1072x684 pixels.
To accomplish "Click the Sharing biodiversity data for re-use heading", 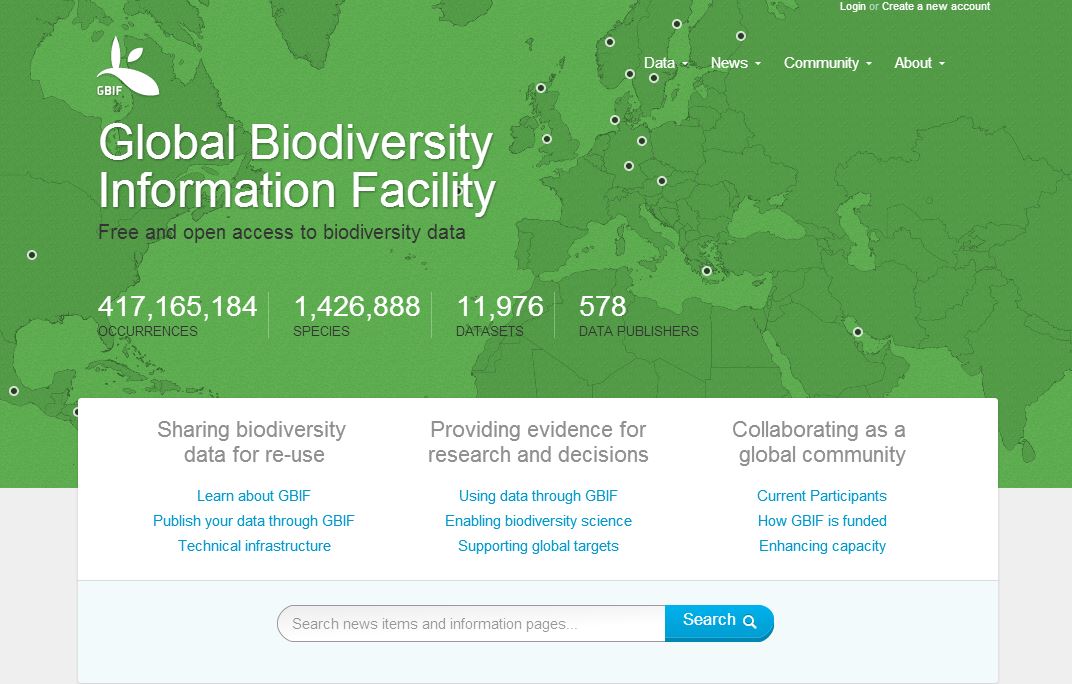I will 252,442.
